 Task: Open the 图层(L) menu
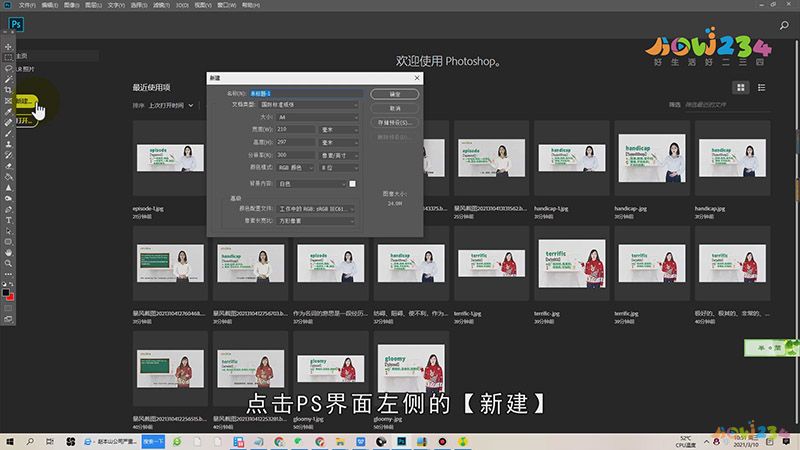coord(93,5)
